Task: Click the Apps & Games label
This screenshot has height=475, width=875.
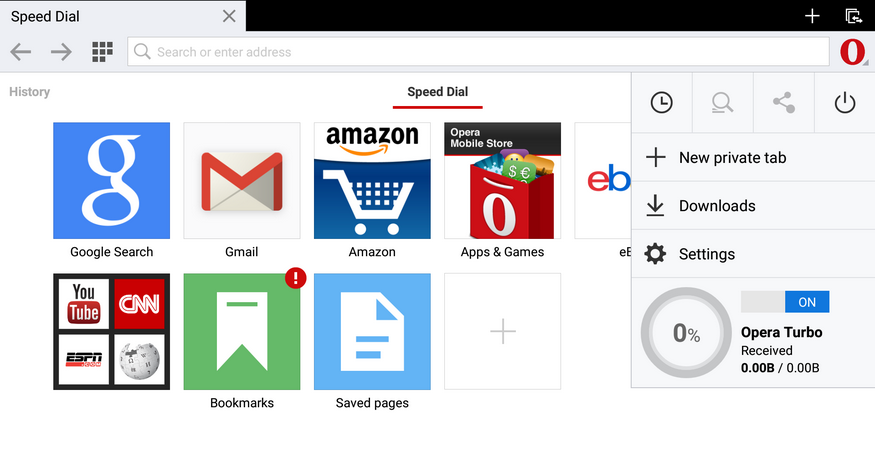Action: 502,252
